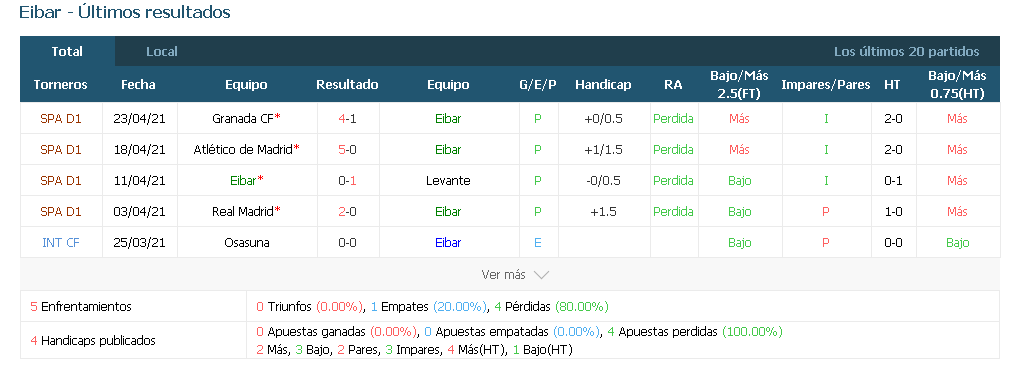Click the Ver más text

coord(503,275)
